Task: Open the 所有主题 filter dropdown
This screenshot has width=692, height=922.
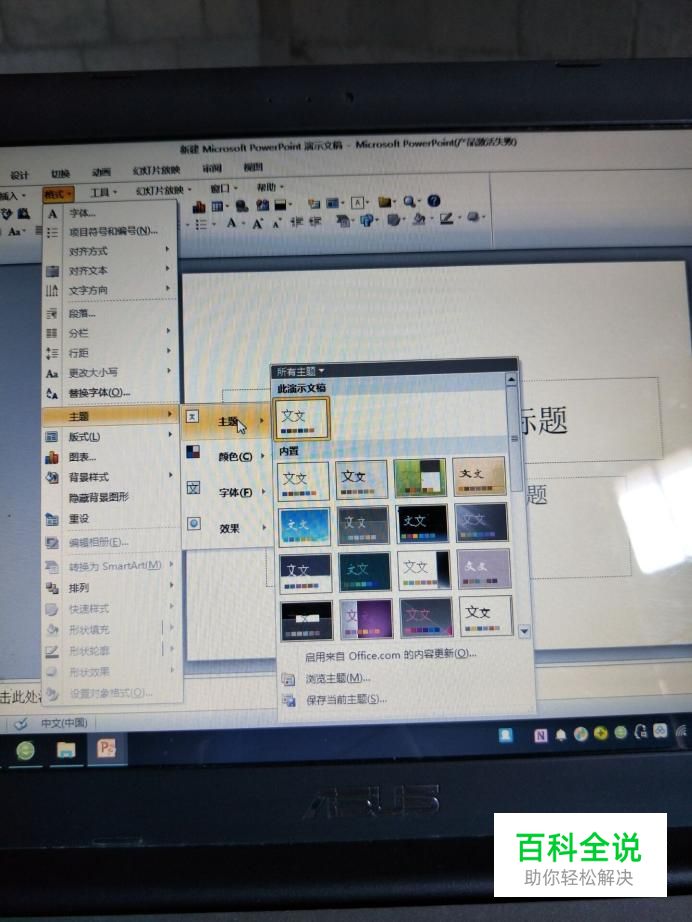Action: (x=300, y=372)
